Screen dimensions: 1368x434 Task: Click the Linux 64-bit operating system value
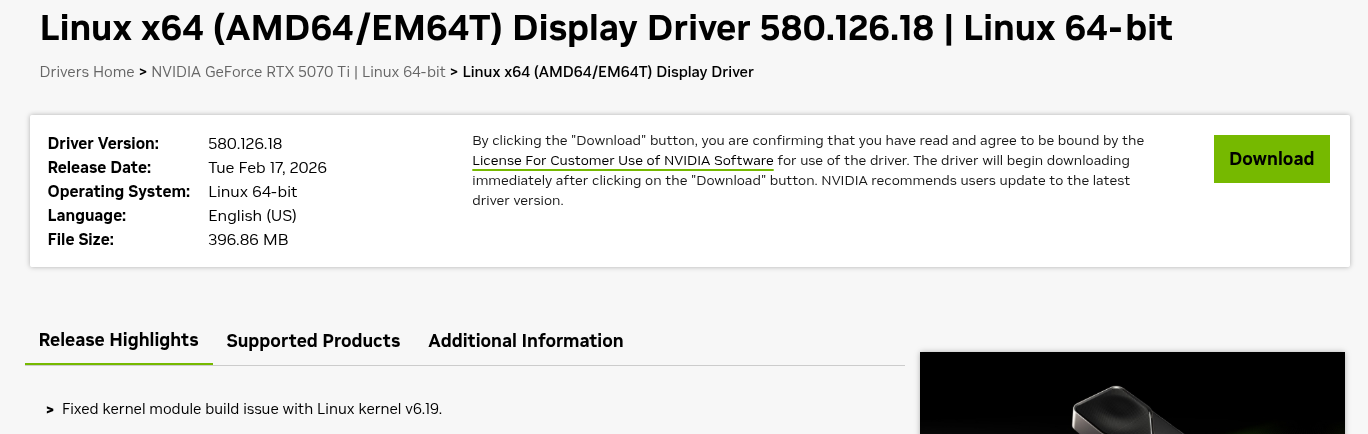point(252,192)
